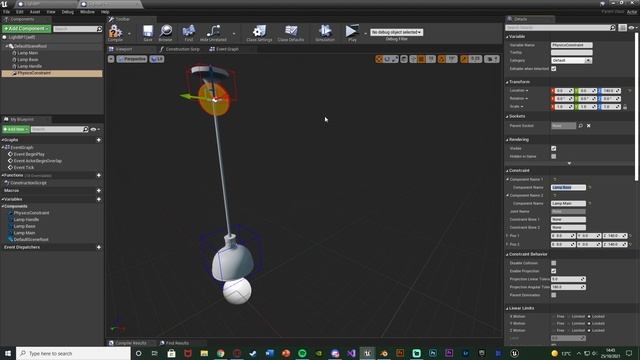Toggle viewport rotation snap icon

[x=442, y=59]
